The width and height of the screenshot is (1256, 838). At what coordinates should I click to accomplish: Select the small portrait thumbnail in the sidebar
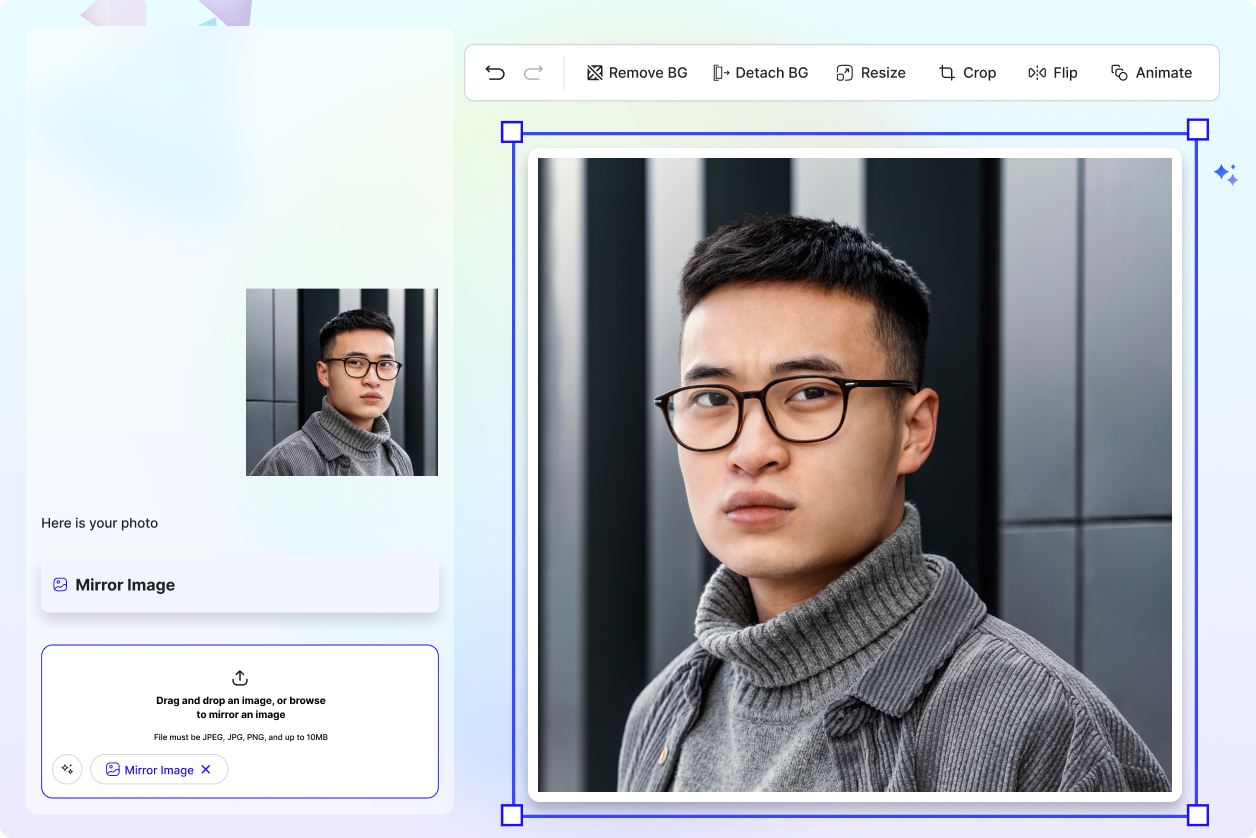coord(341,381)
